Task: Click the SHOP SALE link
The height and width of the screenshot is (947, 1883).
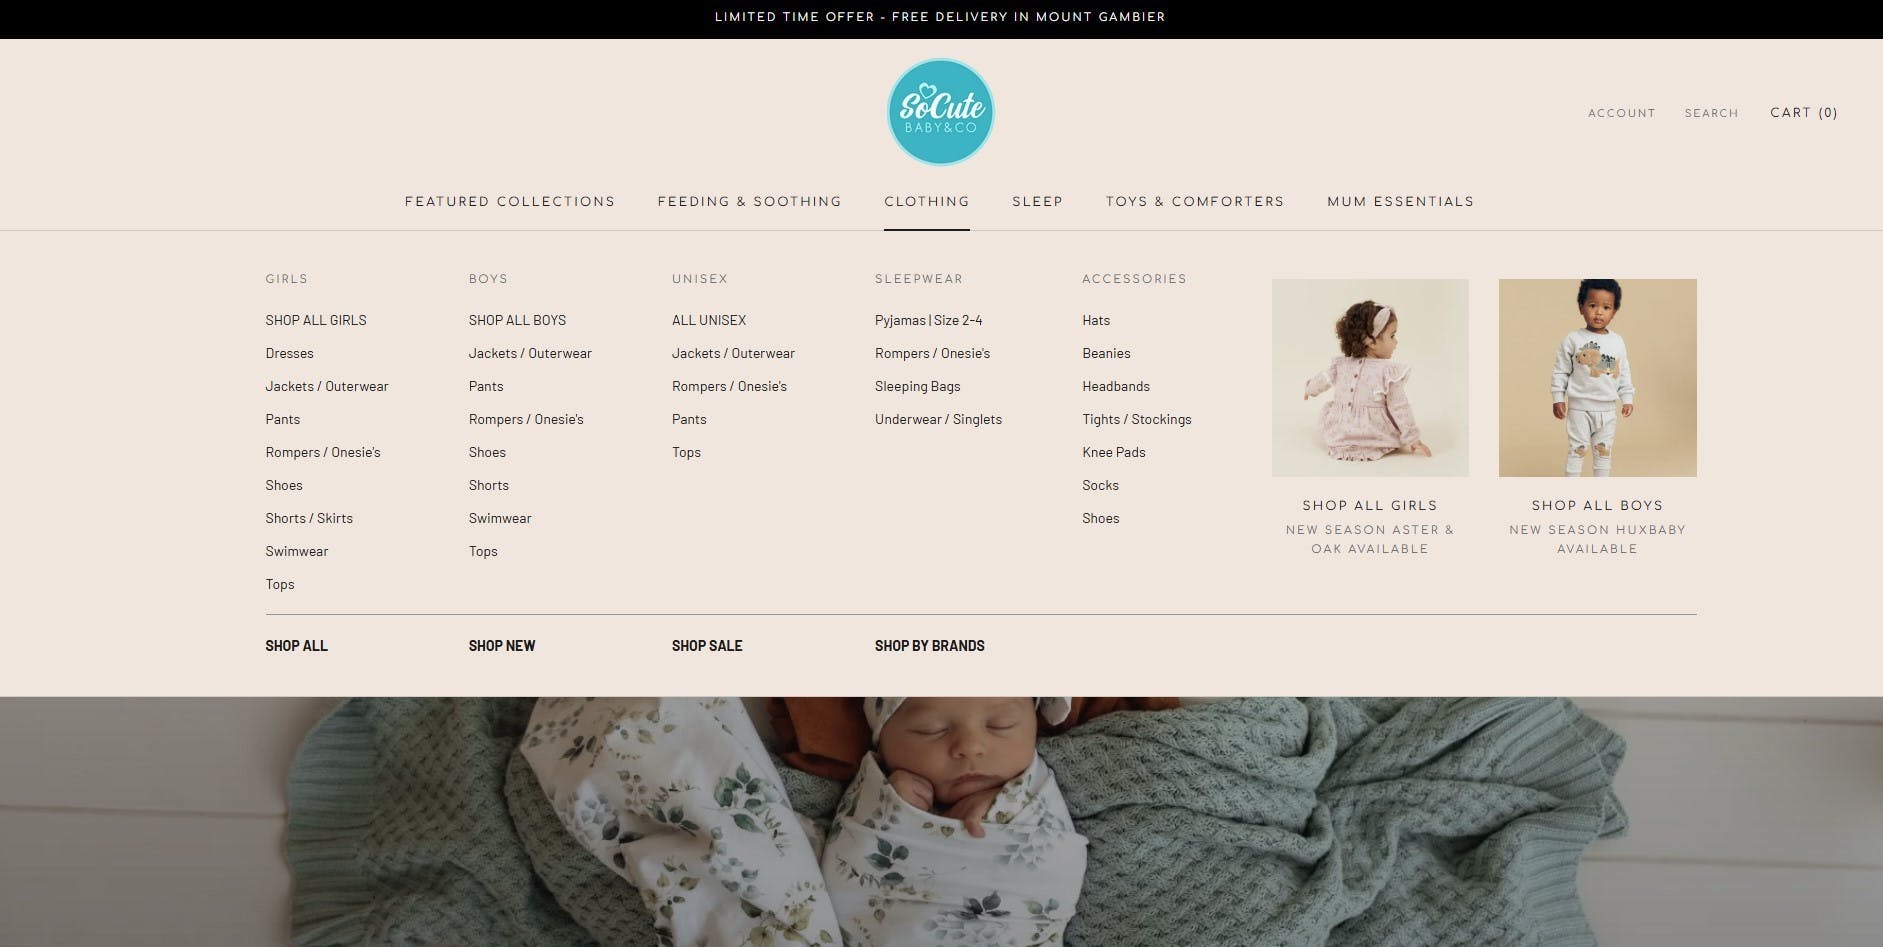Action: point(707,646)
